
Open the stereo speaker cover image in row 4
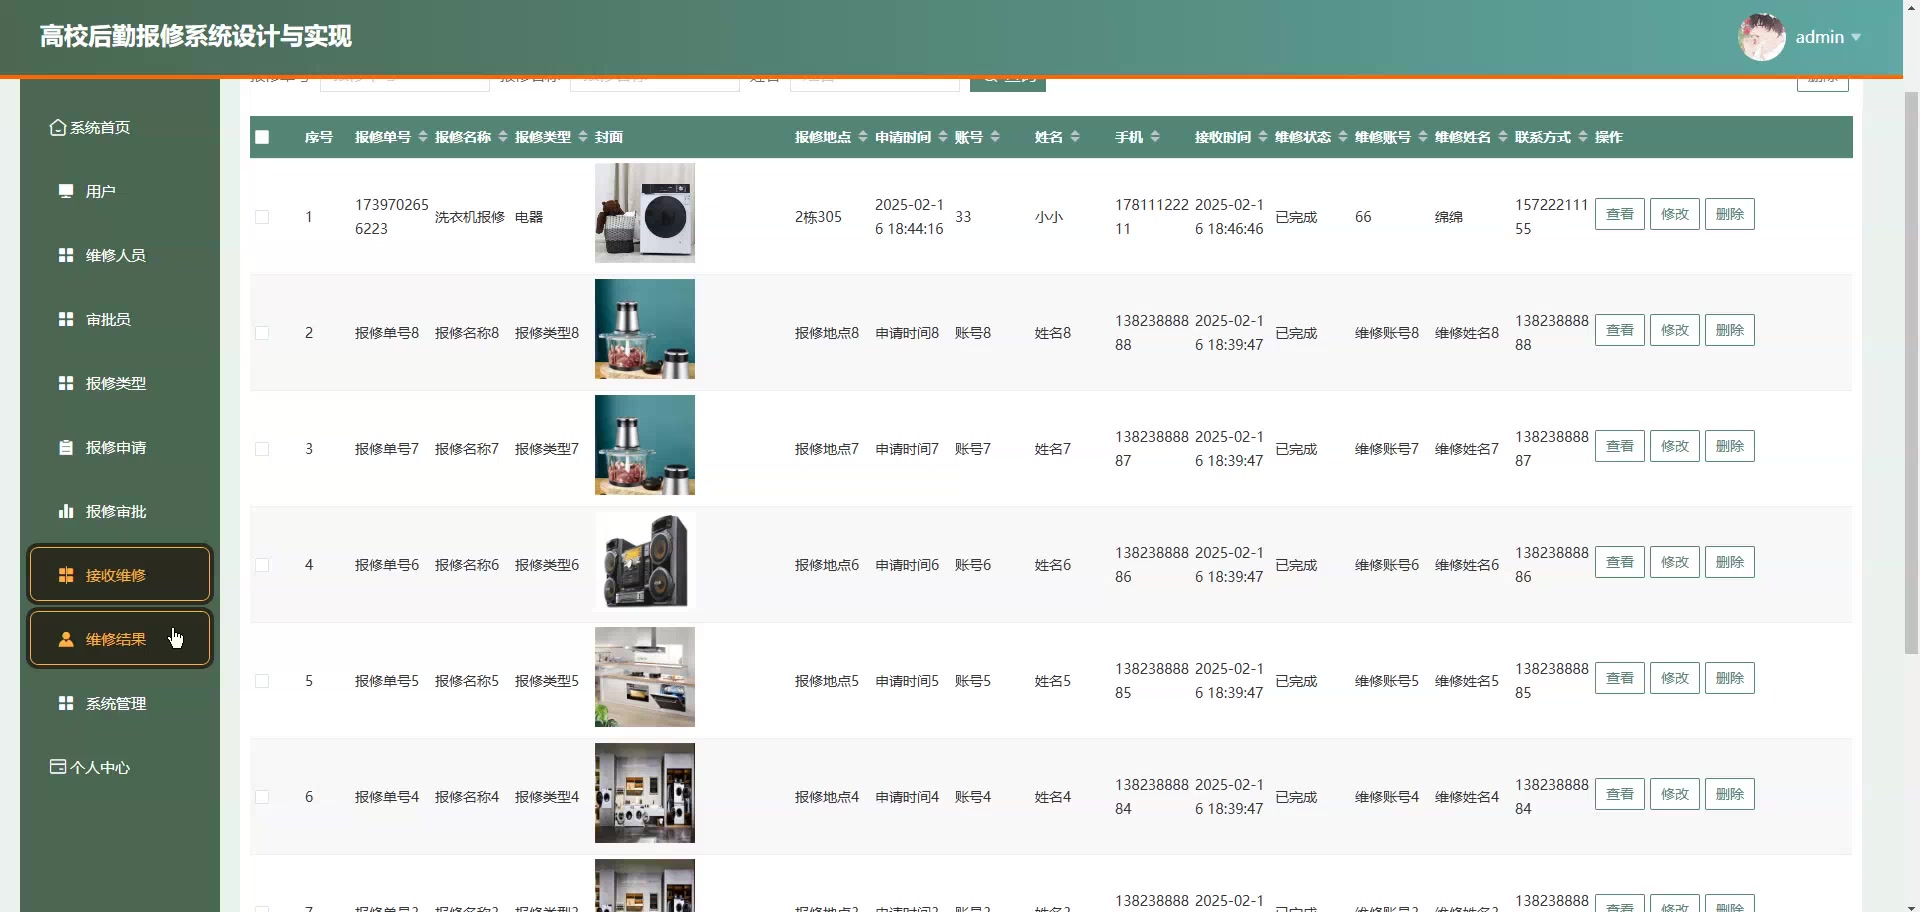tap(645, 561)
